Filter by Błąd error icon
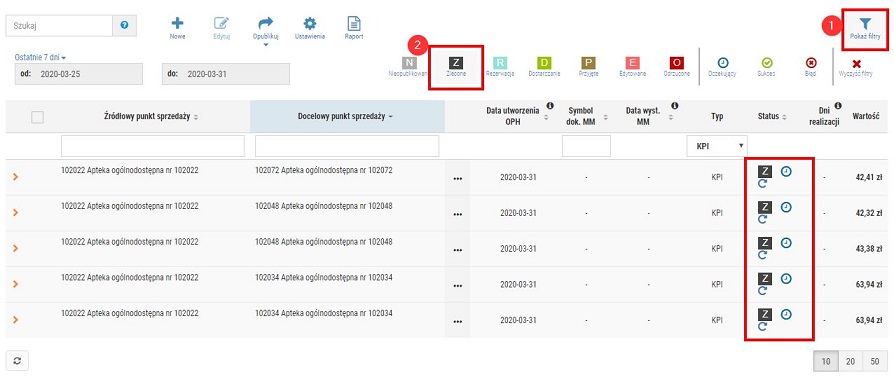The height and width of the screenshot is (382, 894). [811, 63]
